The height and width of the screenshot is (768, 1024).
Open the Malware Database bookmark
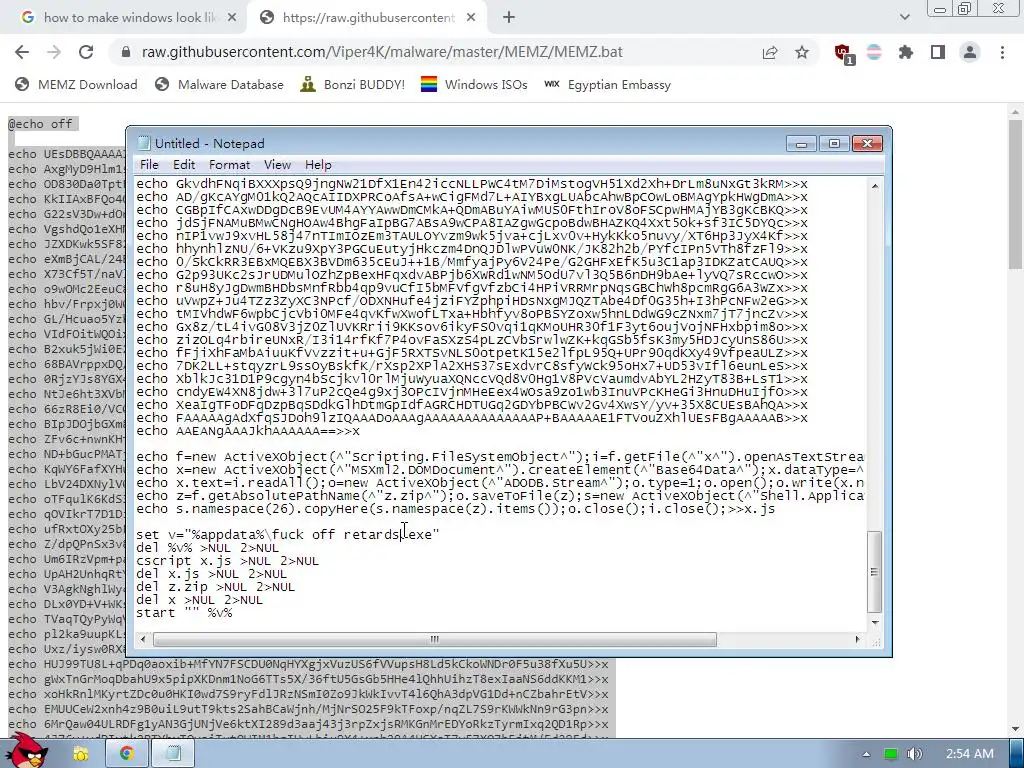tap(219, 85)
